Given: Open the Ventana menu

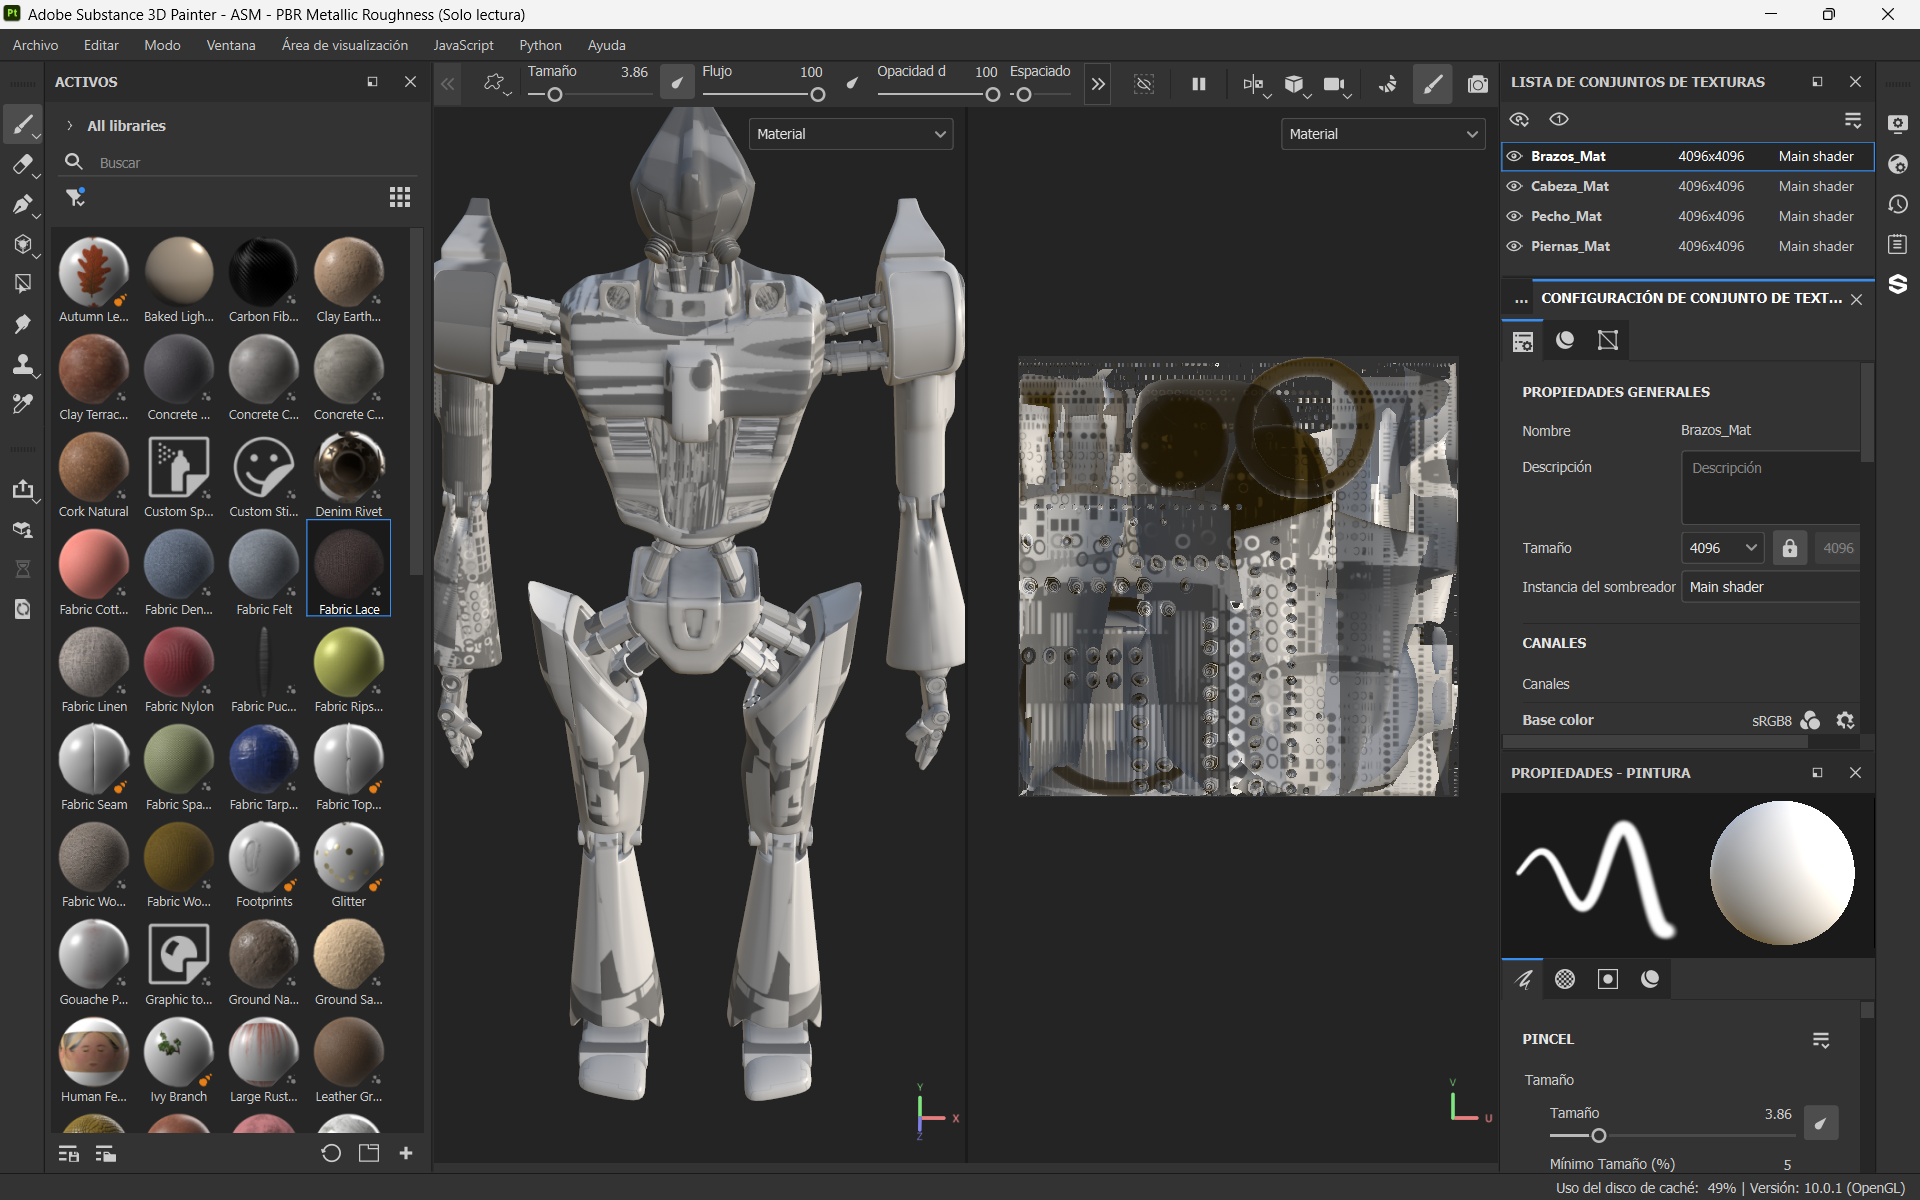Looking at the screenshot, I should coord(230,45).
